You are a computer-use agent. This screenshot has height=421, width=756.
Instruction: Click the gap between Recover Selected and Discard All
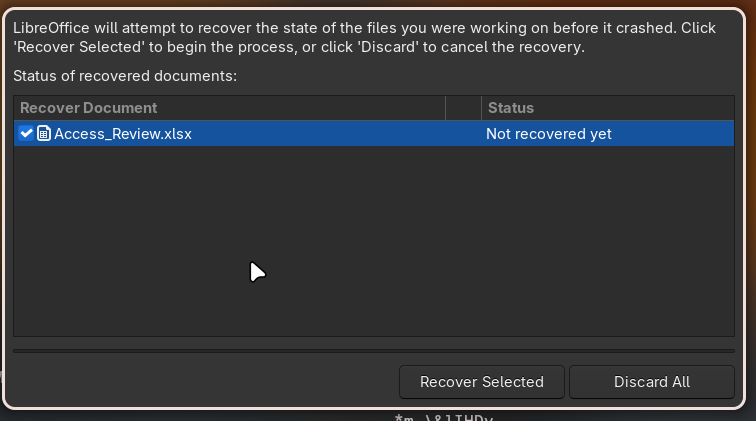pos(567,381)
